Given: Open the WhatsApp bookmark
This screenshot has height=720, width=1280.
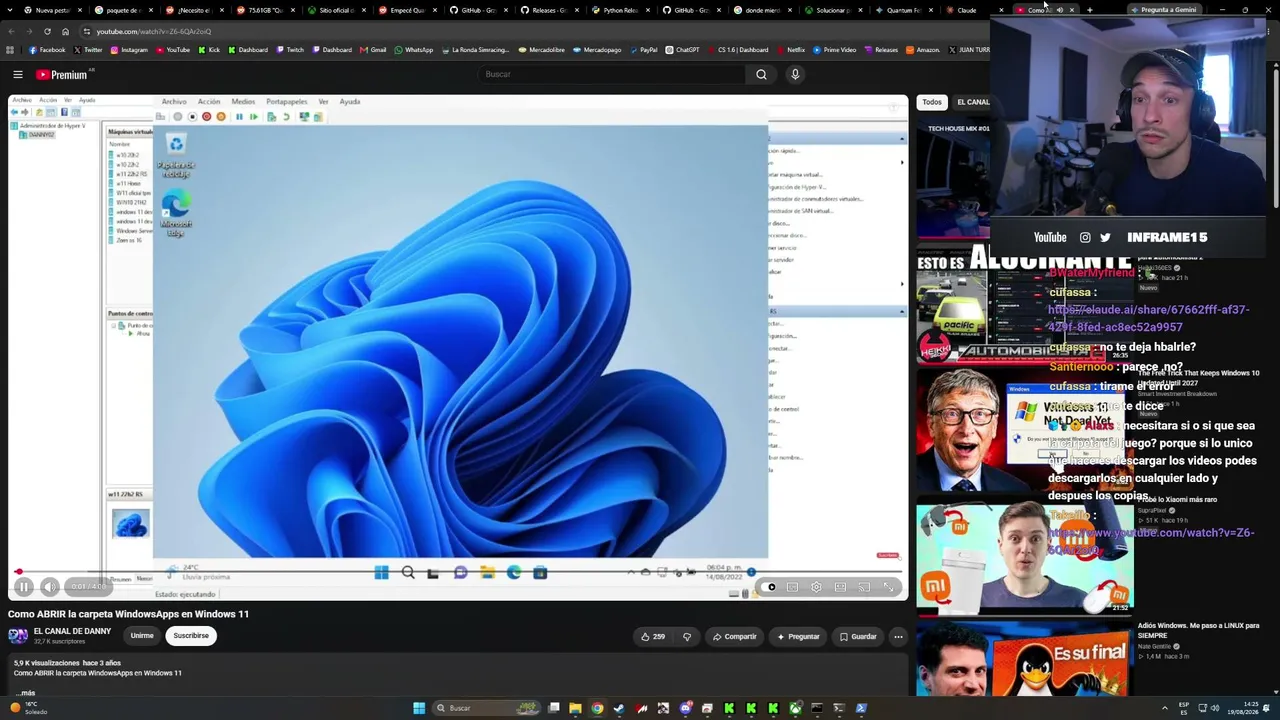Looking at the screenshot, I should click(414, 50).
